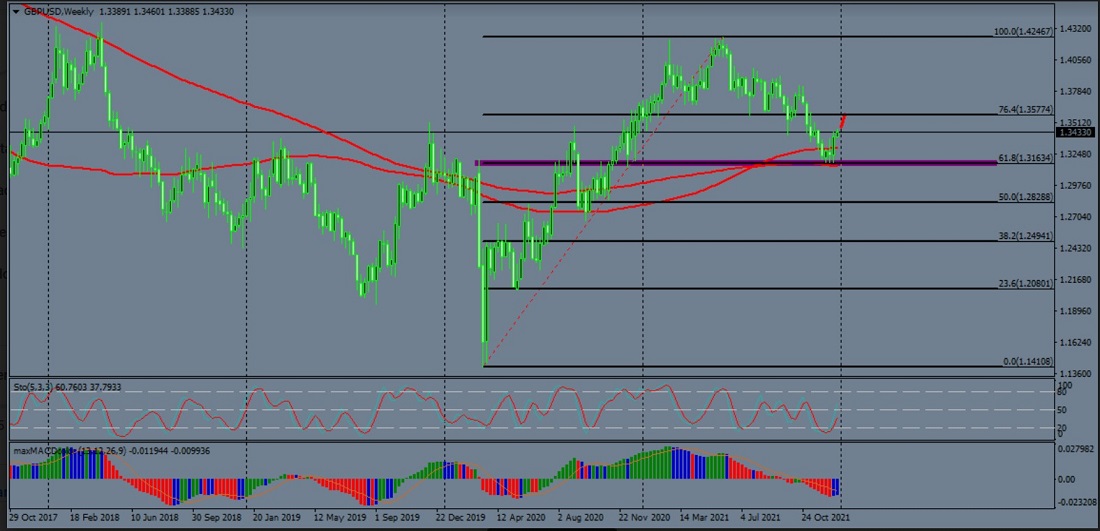Select the 38.2 Fibonacci level label
Screen dimensions: 1100x531
[x=1023, y=237]
